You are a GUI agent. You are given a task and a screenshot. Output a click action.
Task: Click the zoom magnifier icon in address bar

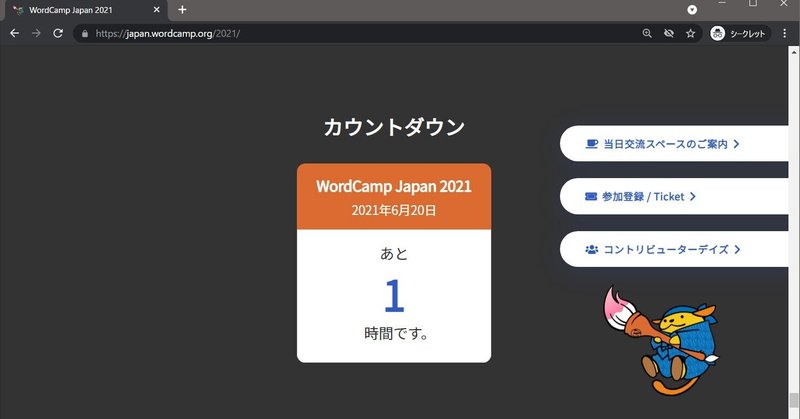tap(647, 33)
